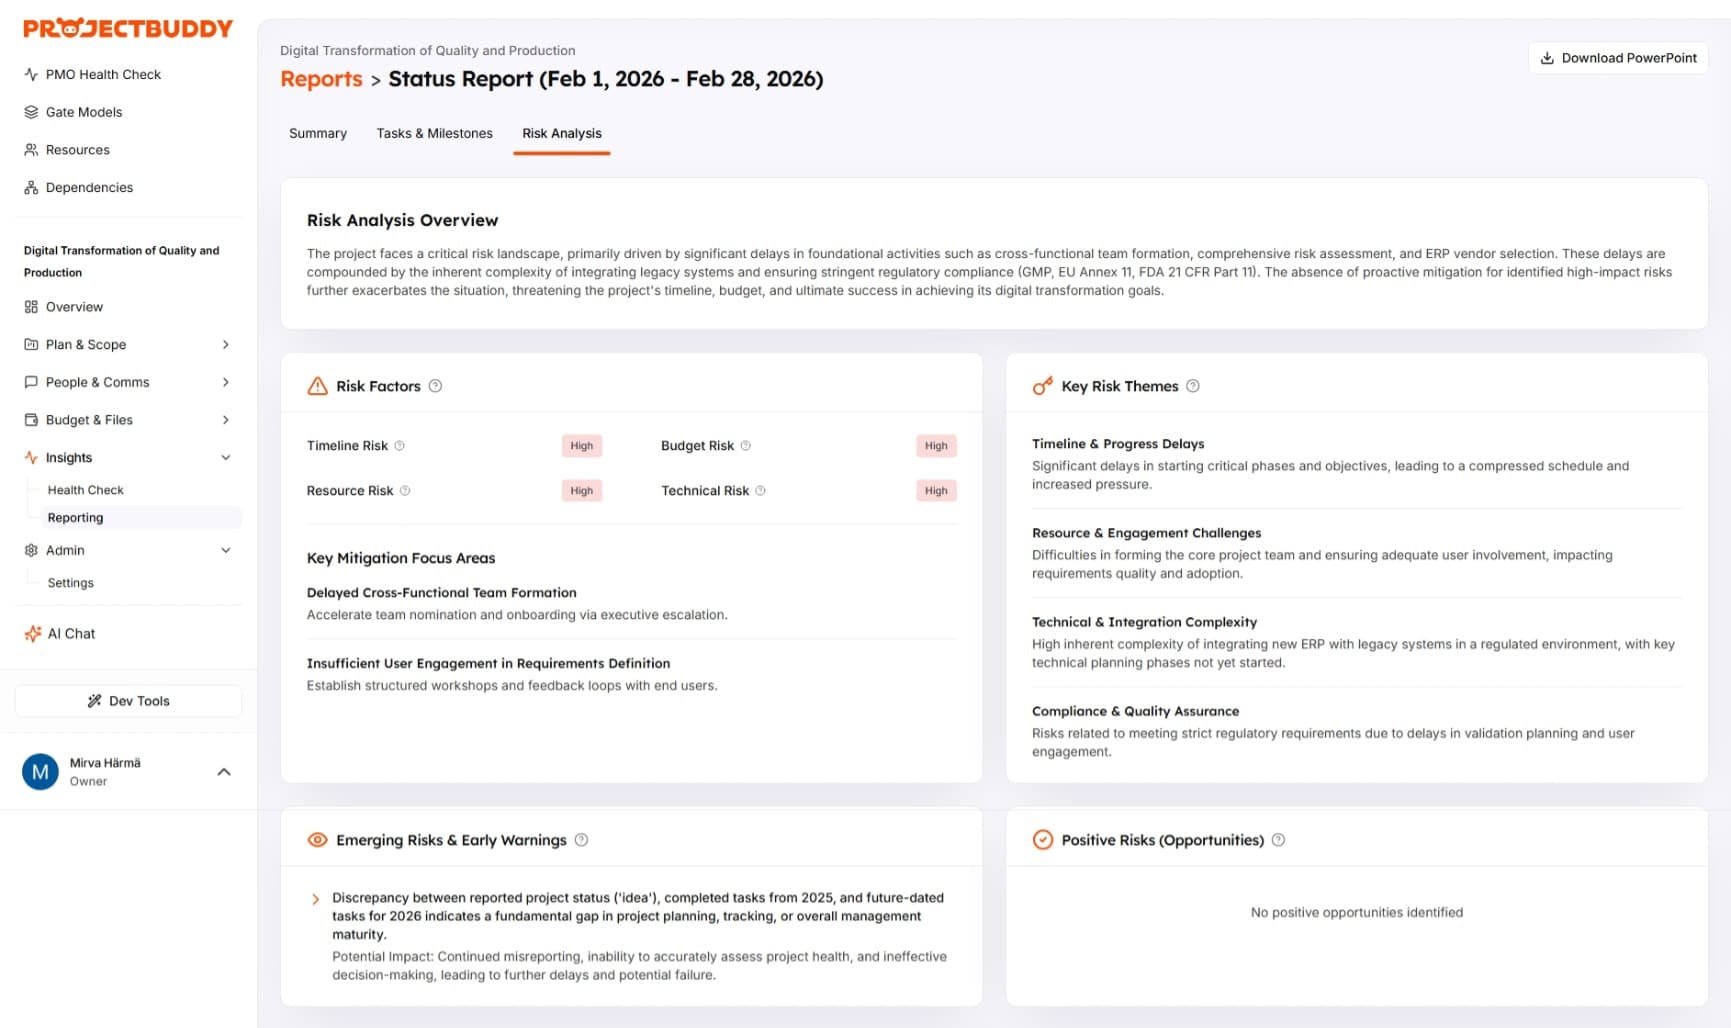Expand the discrepancy emerging risk item arrow
The width and height of the screenshot is (1731, 1028).
tap(316, 899)
